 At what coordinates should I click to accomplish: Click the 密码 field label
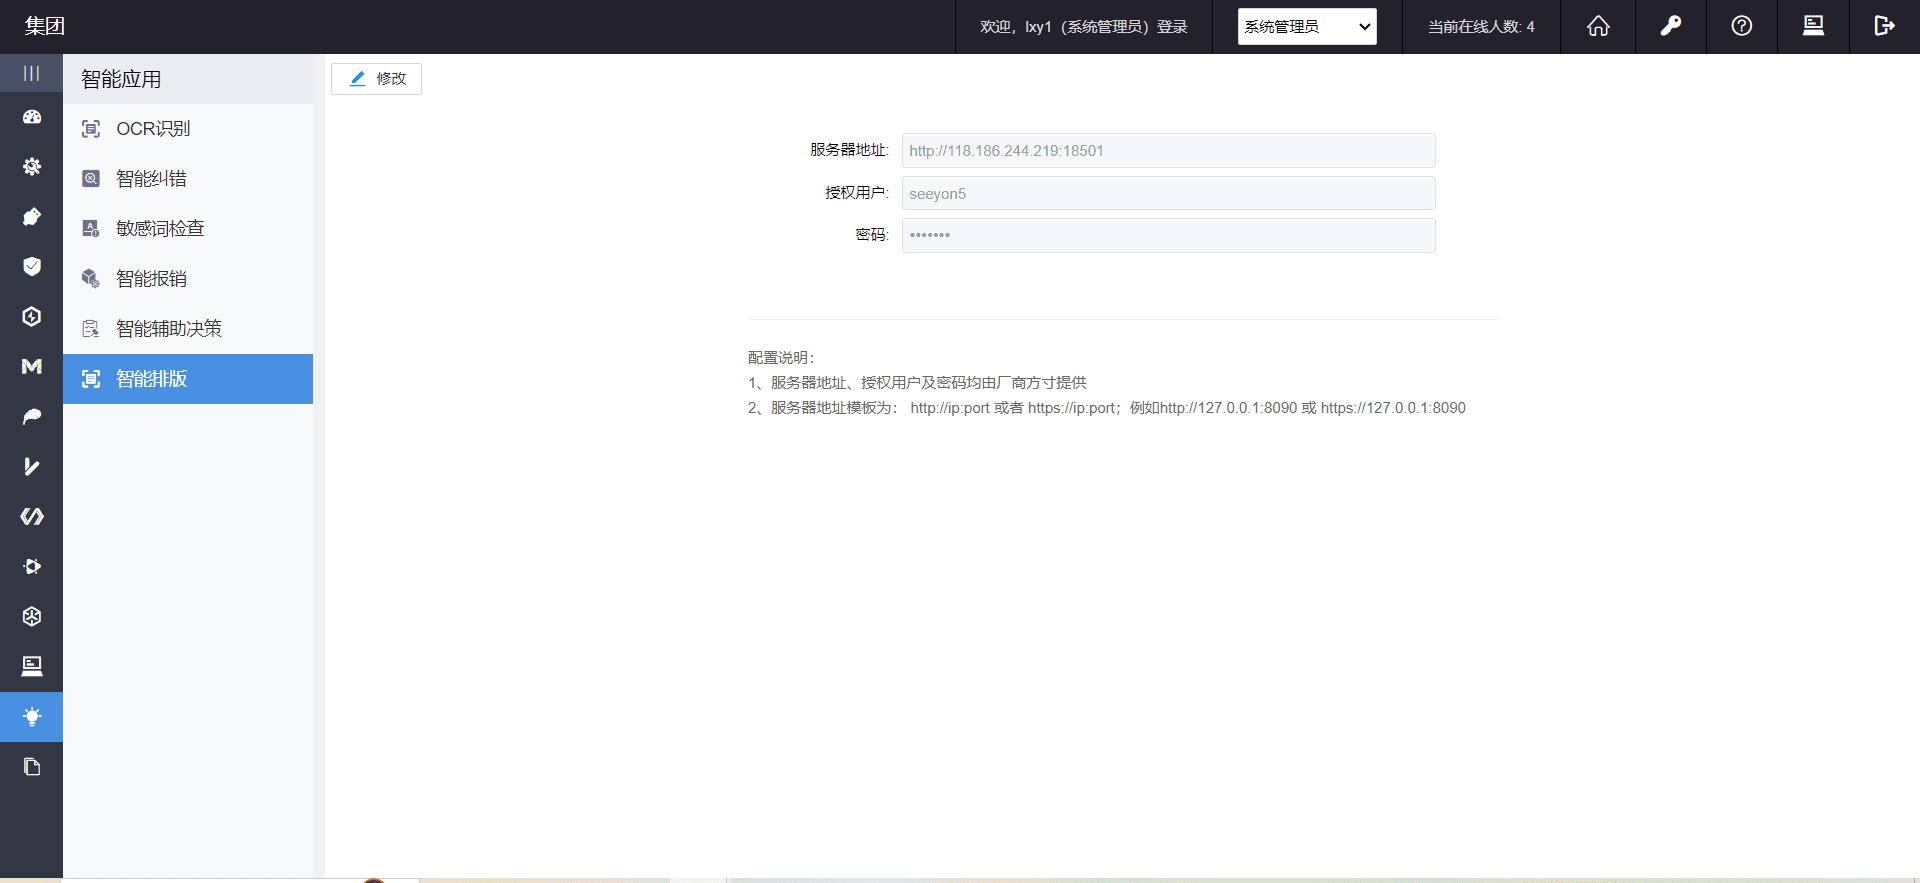coord(871,235)
